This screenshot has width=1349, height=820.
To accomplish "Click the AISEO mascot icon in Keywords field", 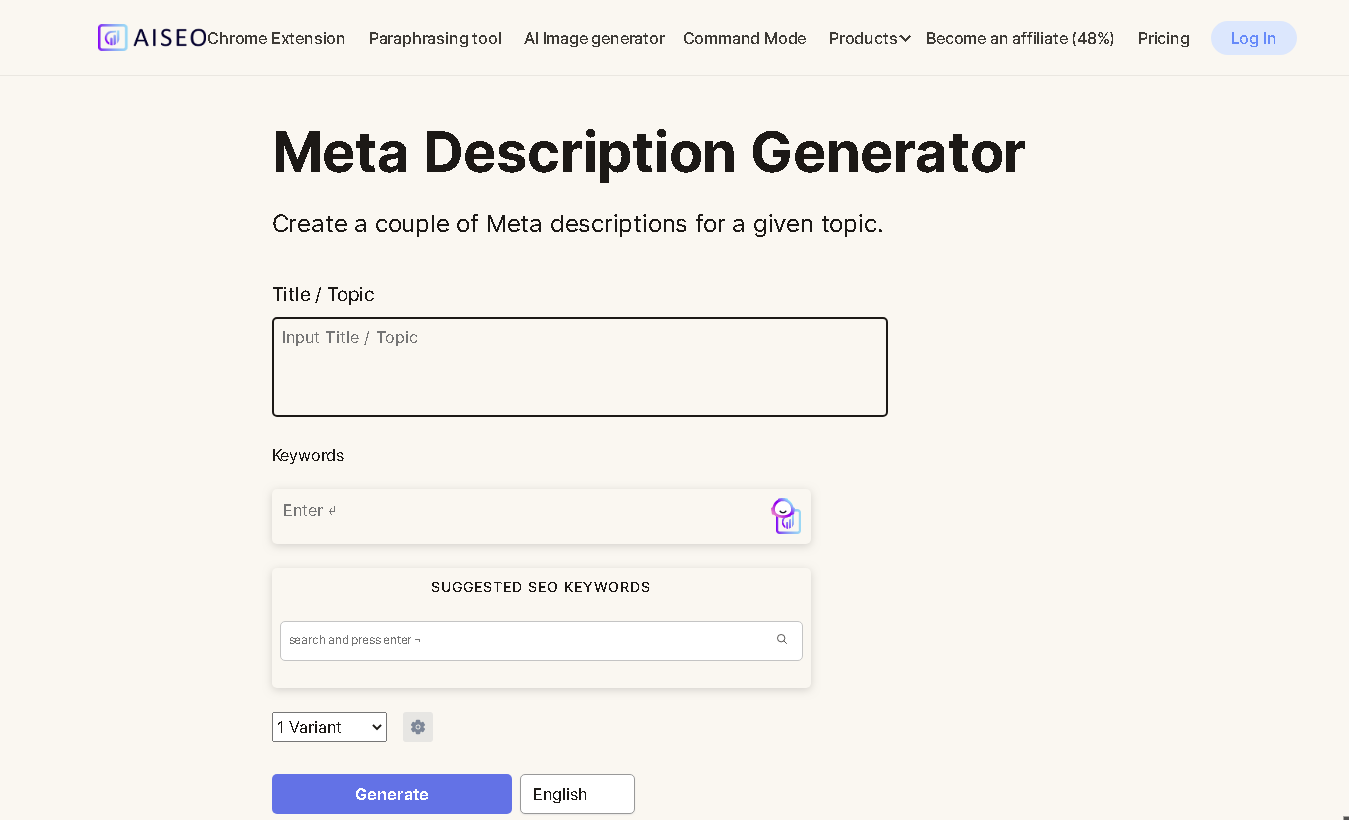I will coord(786,516).
